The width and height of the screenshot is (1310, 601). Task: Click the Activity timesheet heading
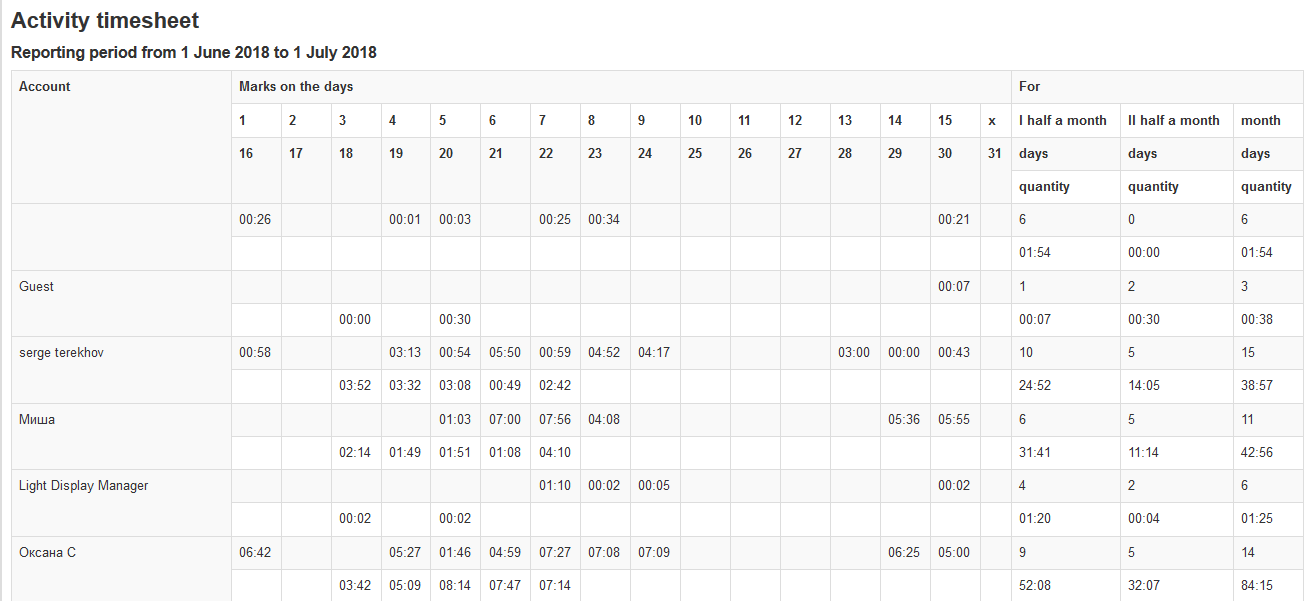click(105, 20)
